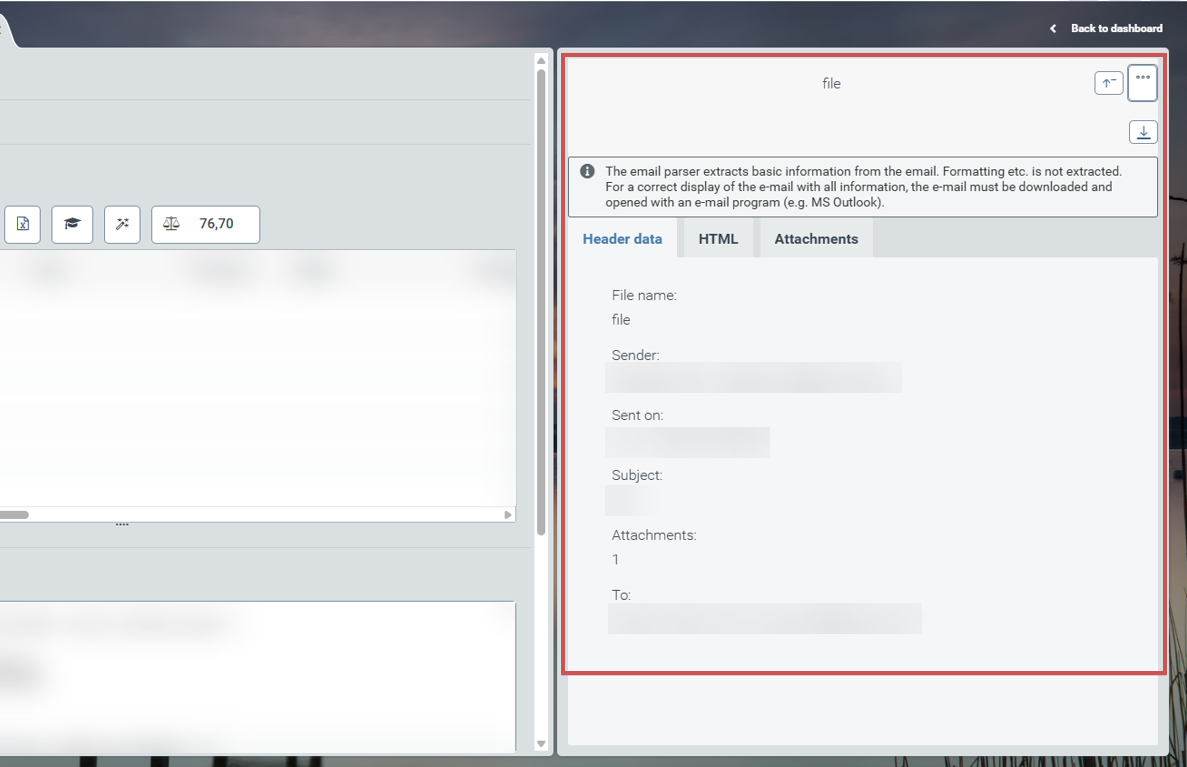Click the dotted splitter handle below the table
The width and height of the screenshot is (1187, 767).
[122, 524]
